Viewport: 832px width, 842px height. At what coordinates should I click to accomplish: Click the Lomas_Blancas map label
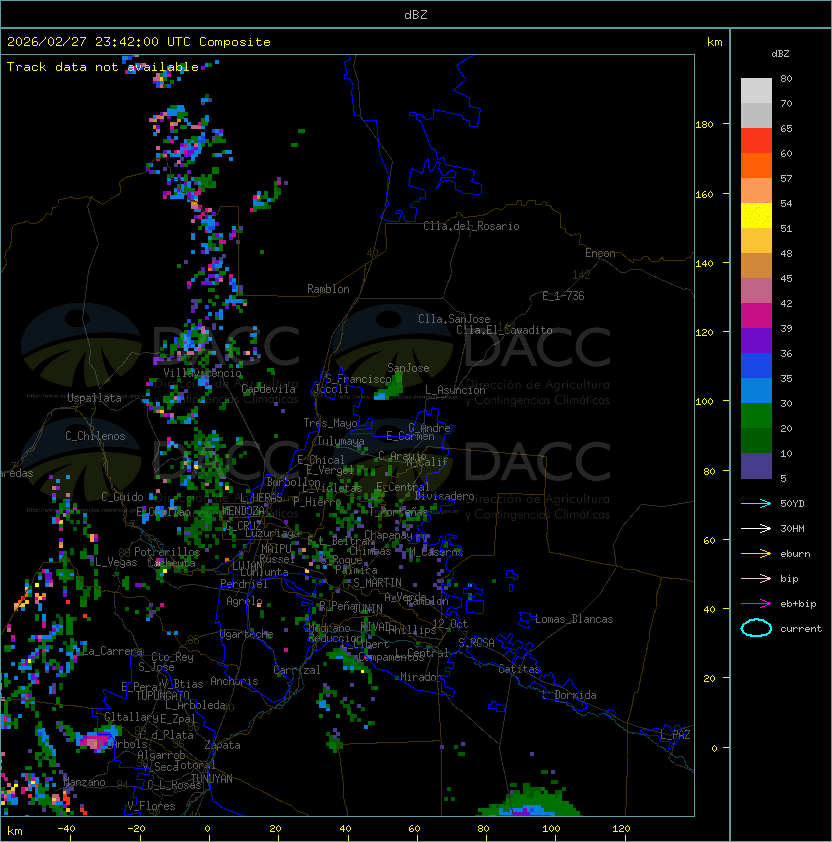point(574,619)
